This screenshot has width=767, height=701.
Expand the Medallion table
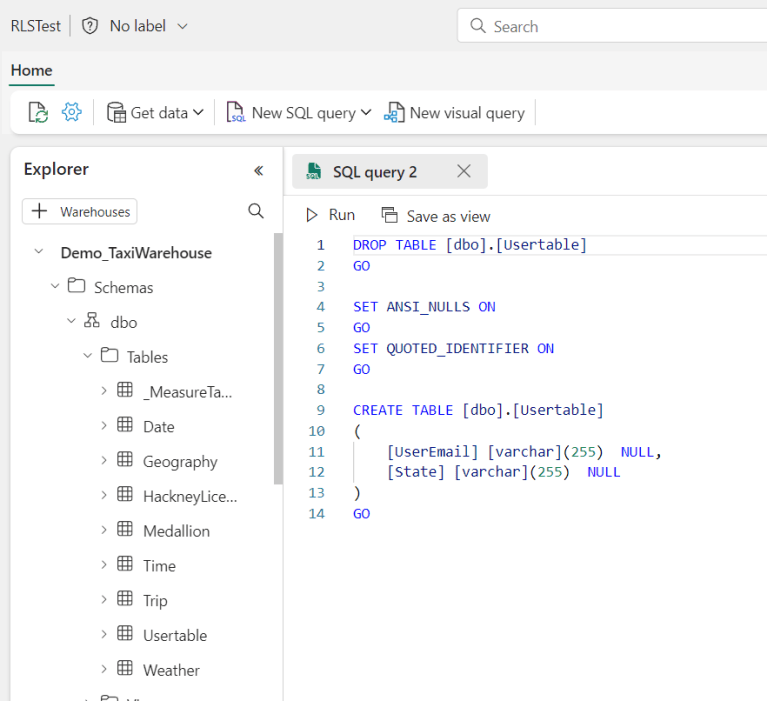[104, 530]
